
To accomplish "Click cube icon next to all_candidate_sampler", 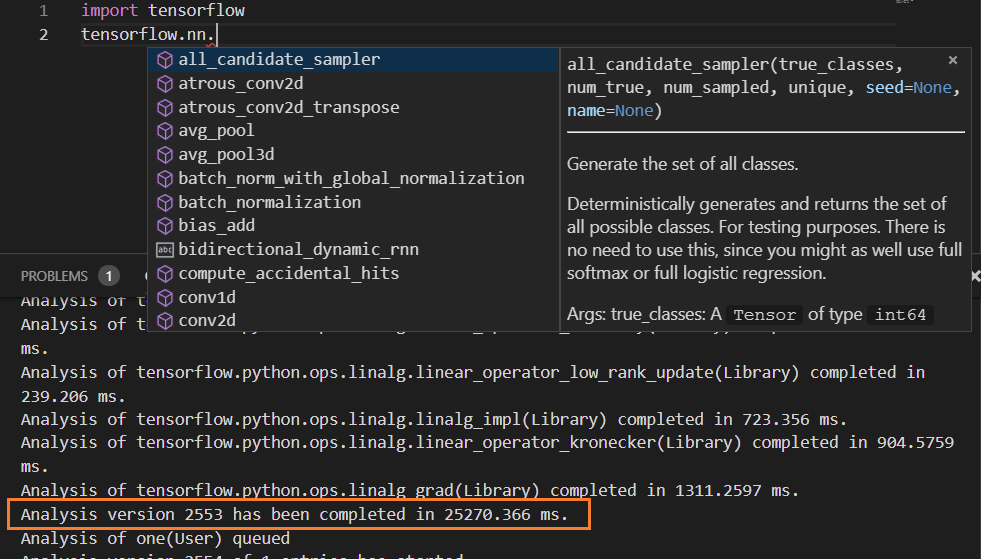I will pos(165,59).
